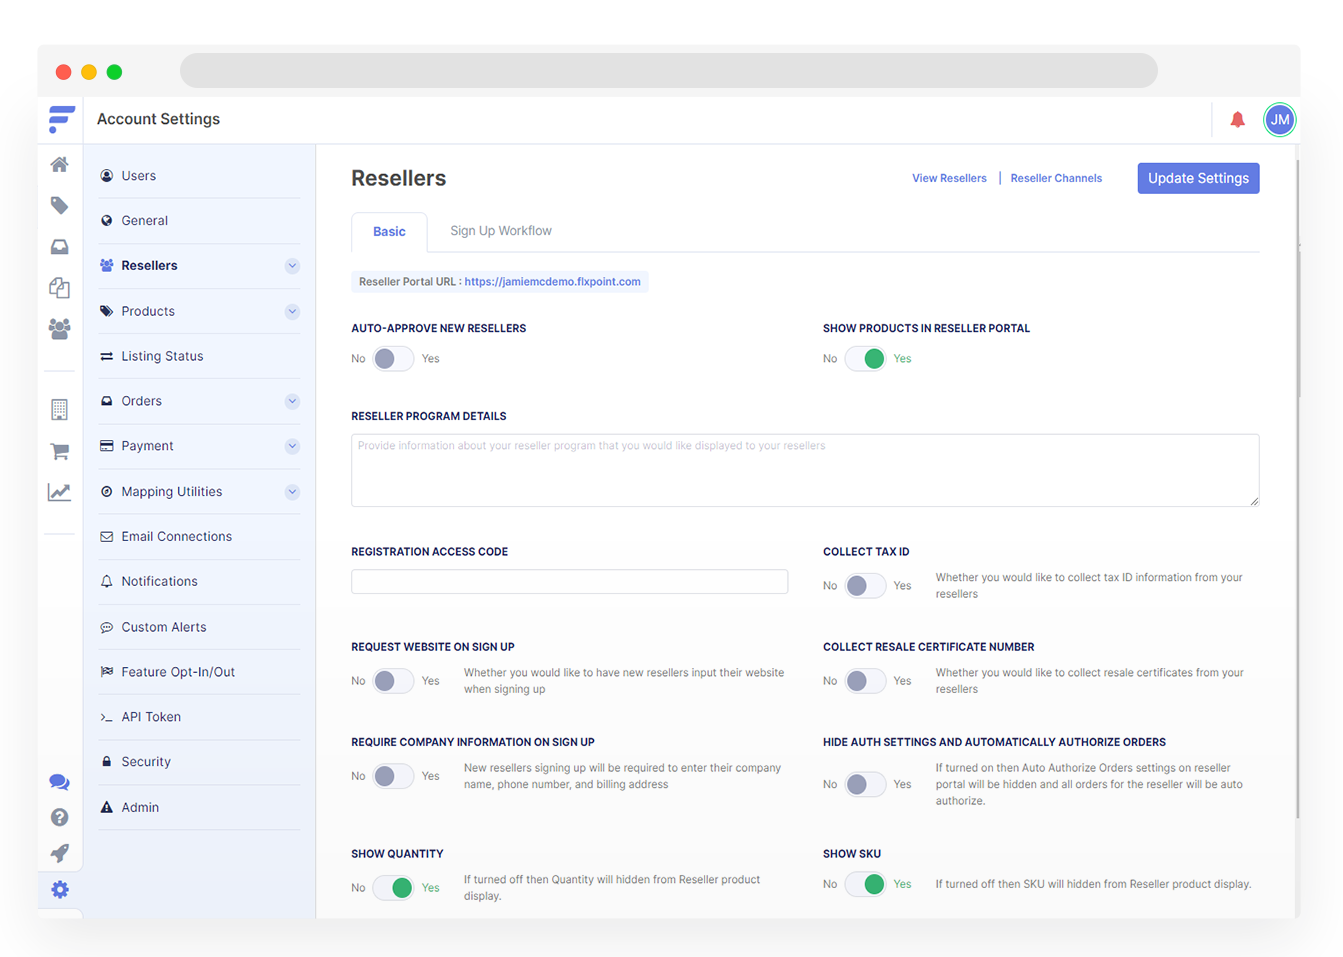The image size is (1343, 957).
Task: Open notifications bell in the header
Action: pyautogui.click(x=1237, y=120)
